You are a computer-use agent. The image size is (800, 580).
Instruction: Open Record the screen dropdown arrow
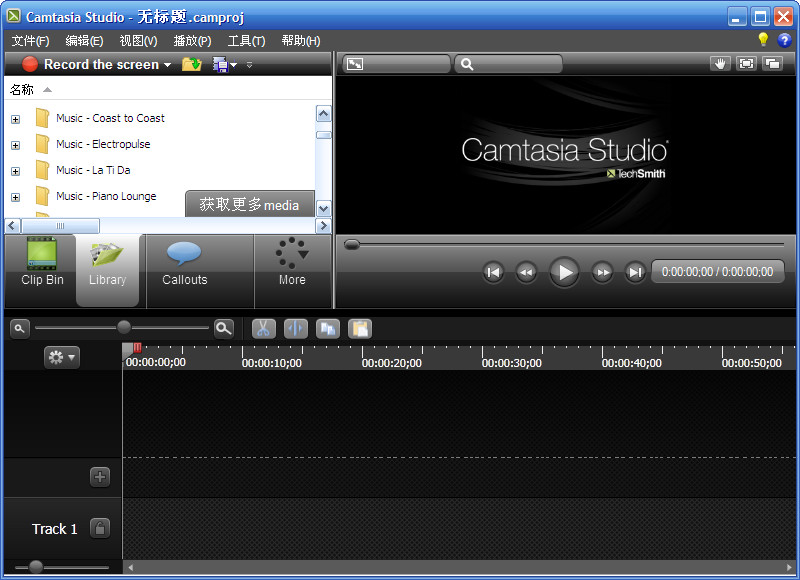pyautogui.click(x=167, y=65)
